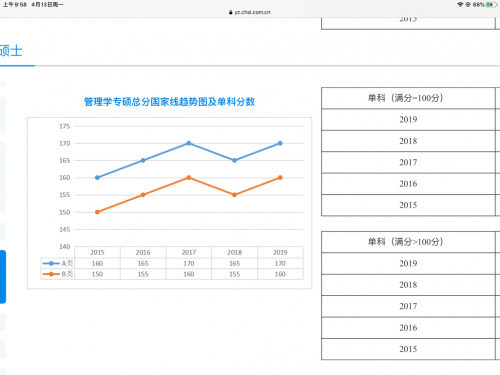Viewport: 500px width, 375px height.
Task: Click the blue A类 legend marker
Action: pyautogui.click(x=51, y=263)
